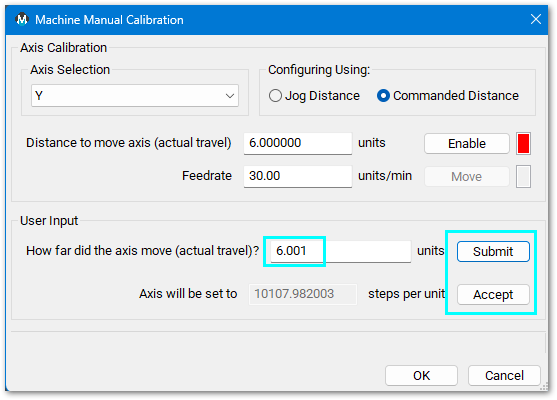Click the 'units/min' label beside Feedrate
557x400 pixels.
click(x=385, y=176)
